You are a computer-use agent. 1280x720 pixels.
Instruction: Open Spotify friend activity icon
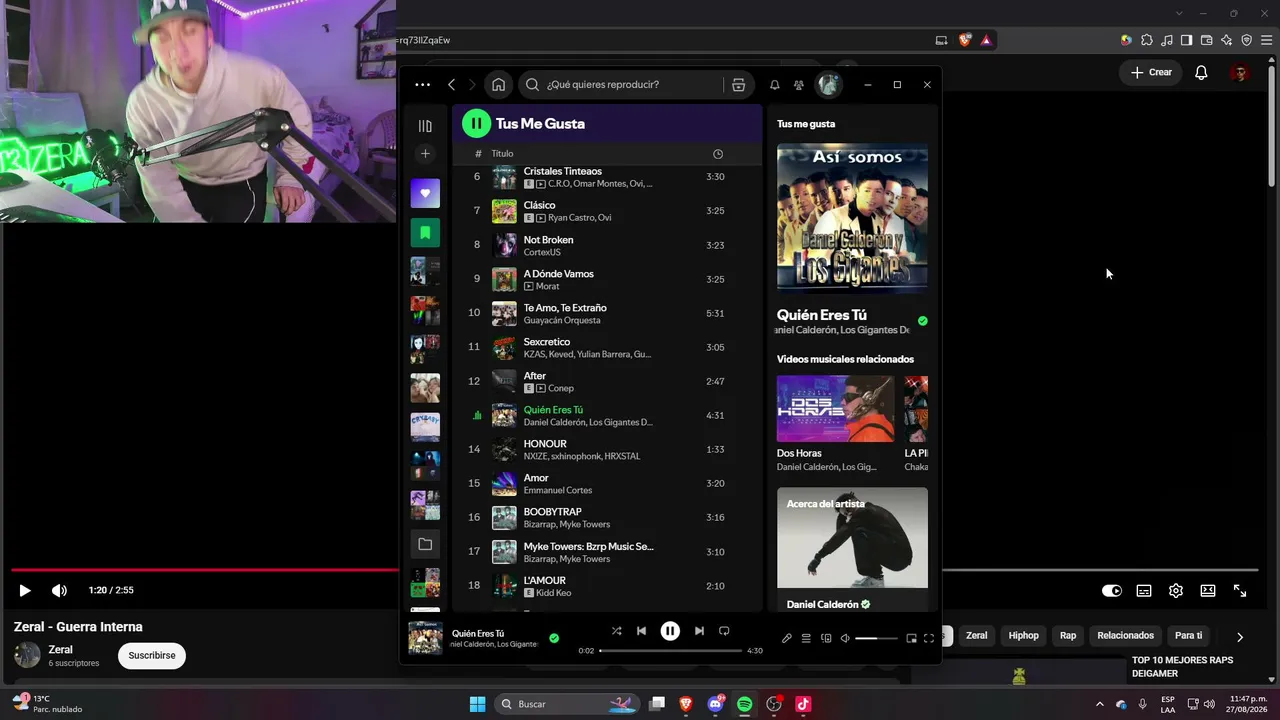(x=799, y=85)
